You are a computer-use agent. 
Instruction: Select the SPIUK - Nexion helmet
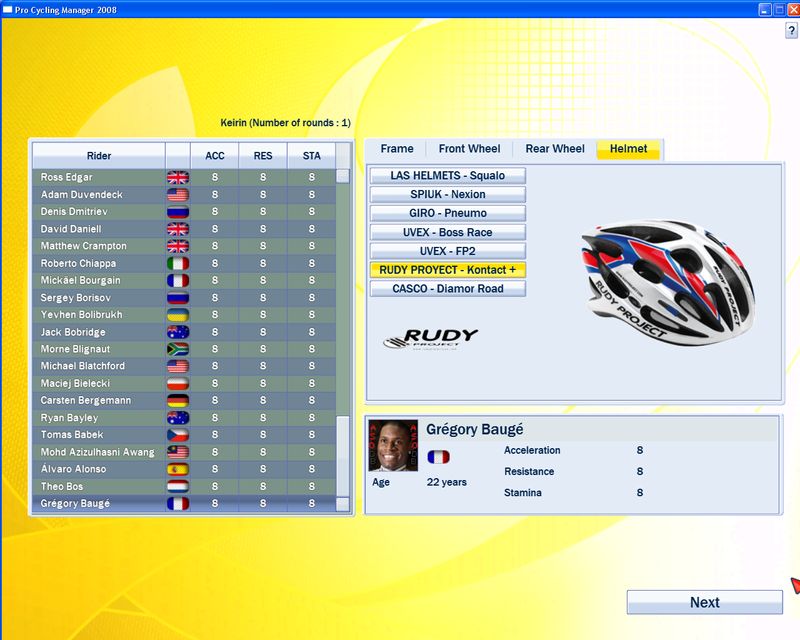pos(450,194)
